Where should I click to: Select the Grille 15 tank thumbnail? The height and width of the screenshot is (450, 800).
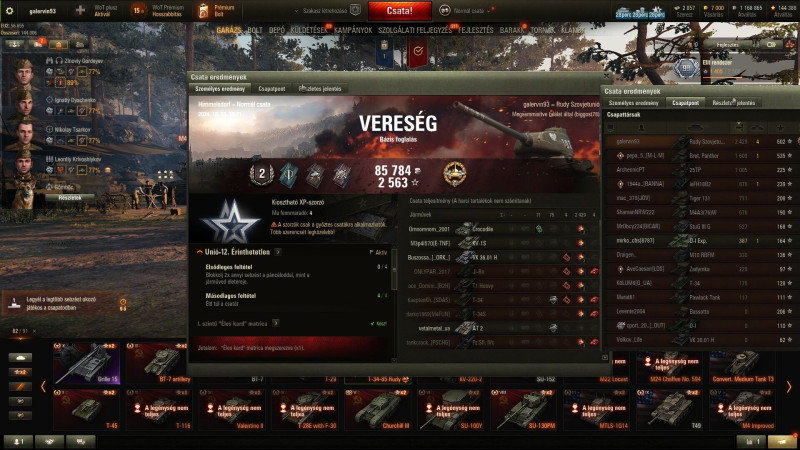tap(87, 363)
